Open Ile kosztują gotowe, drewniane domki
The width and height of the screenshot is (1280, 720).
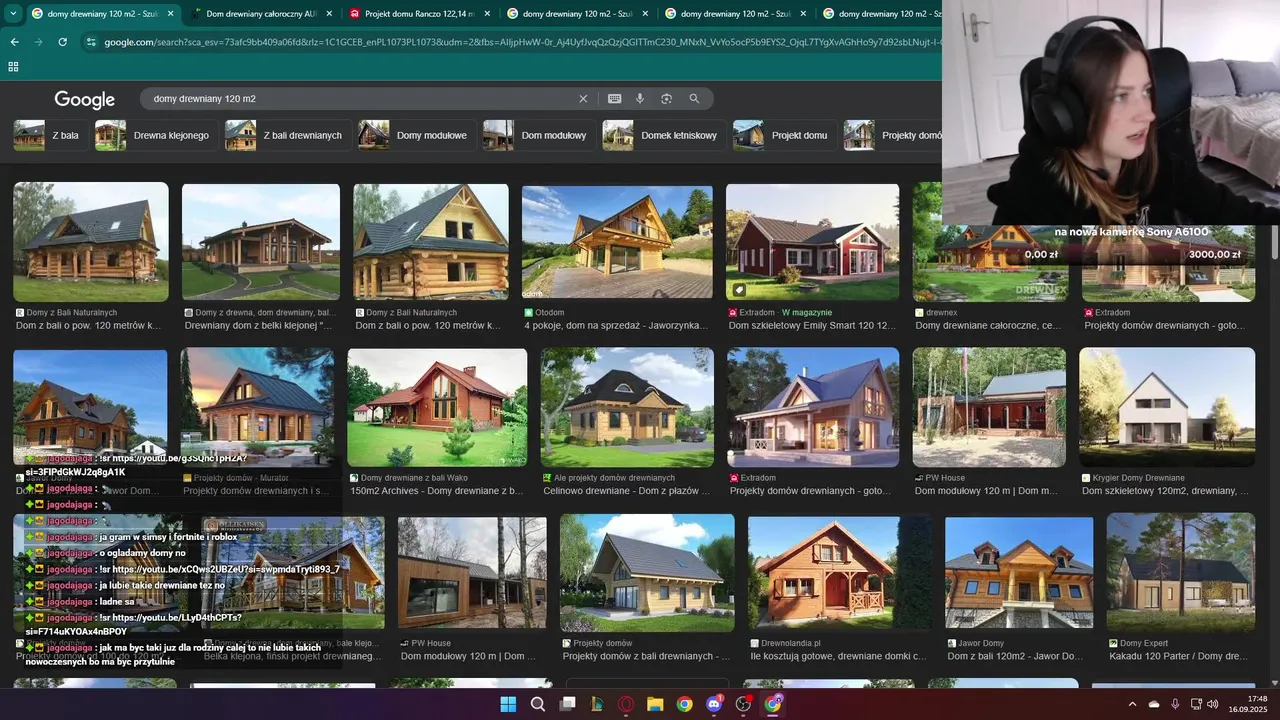pos(838,656)
